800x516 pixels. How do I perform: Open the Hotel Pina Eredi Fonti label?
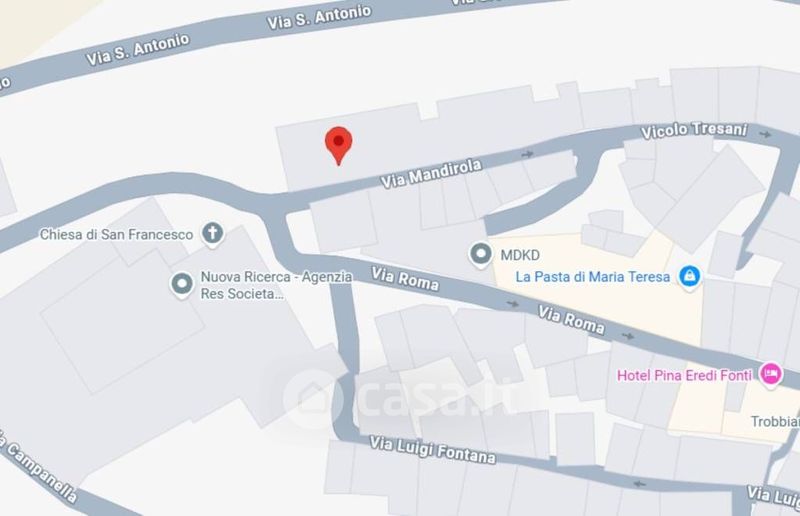click(684, 375)
